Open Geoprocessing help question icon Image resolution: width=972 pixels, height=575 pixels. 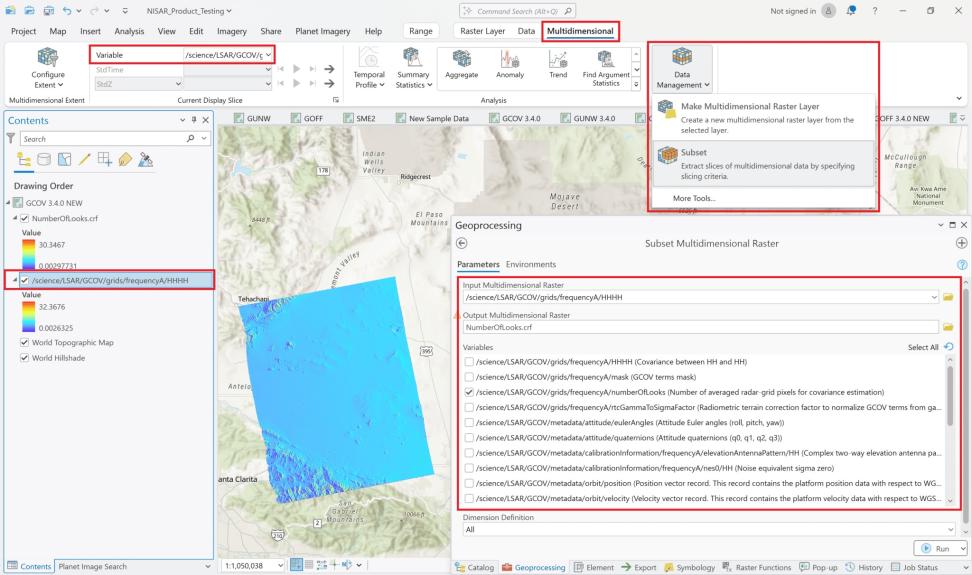point(962,265)
